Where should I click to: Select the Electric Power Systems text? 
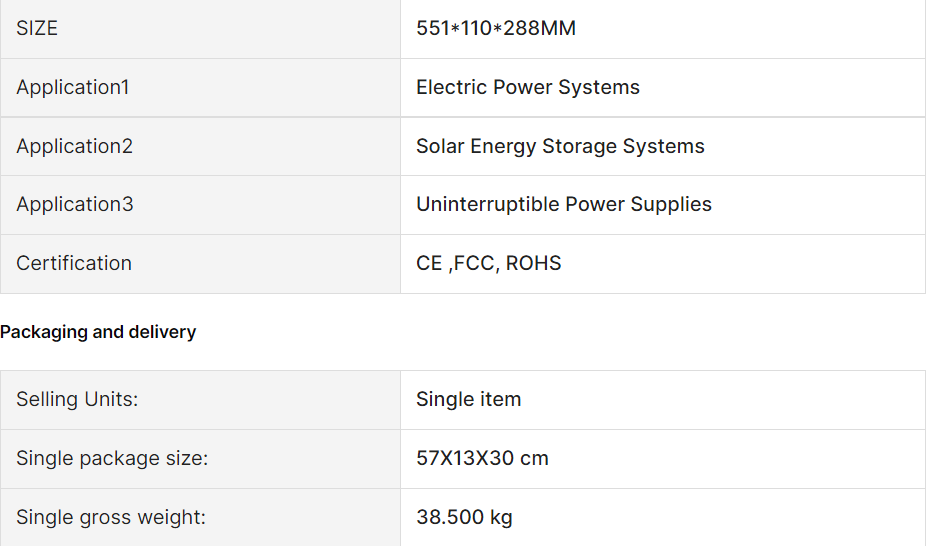click(528, 87)
